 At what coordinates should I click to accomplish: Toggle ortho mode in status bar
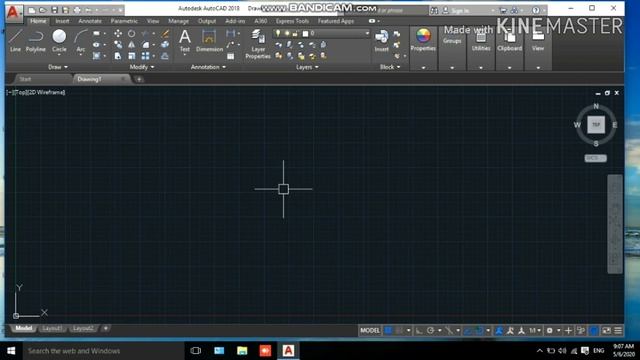[419, 331]
